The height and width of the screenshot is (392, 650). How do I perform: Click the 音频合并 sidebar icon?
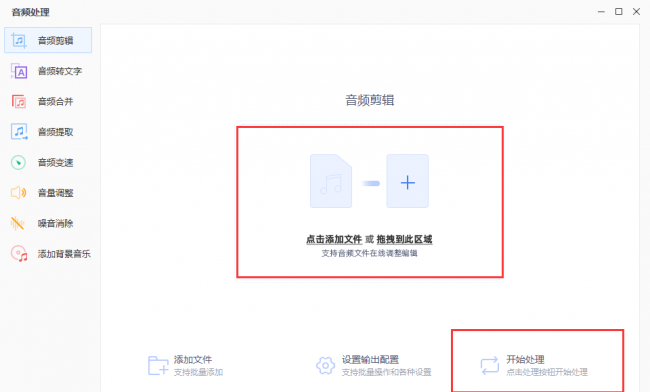19,102
